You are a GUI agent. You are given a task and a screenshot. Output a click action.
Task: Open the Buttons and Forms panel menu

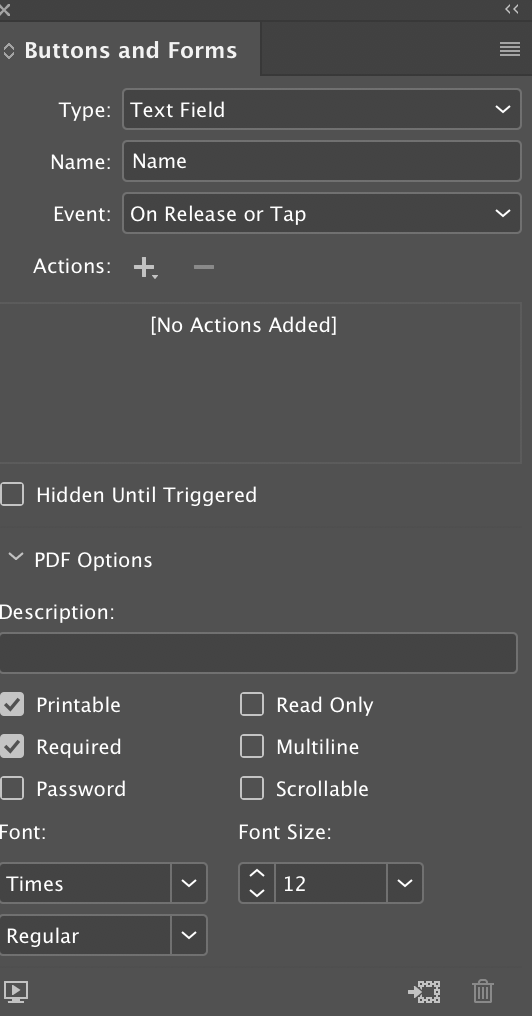(x=510, y=49)
